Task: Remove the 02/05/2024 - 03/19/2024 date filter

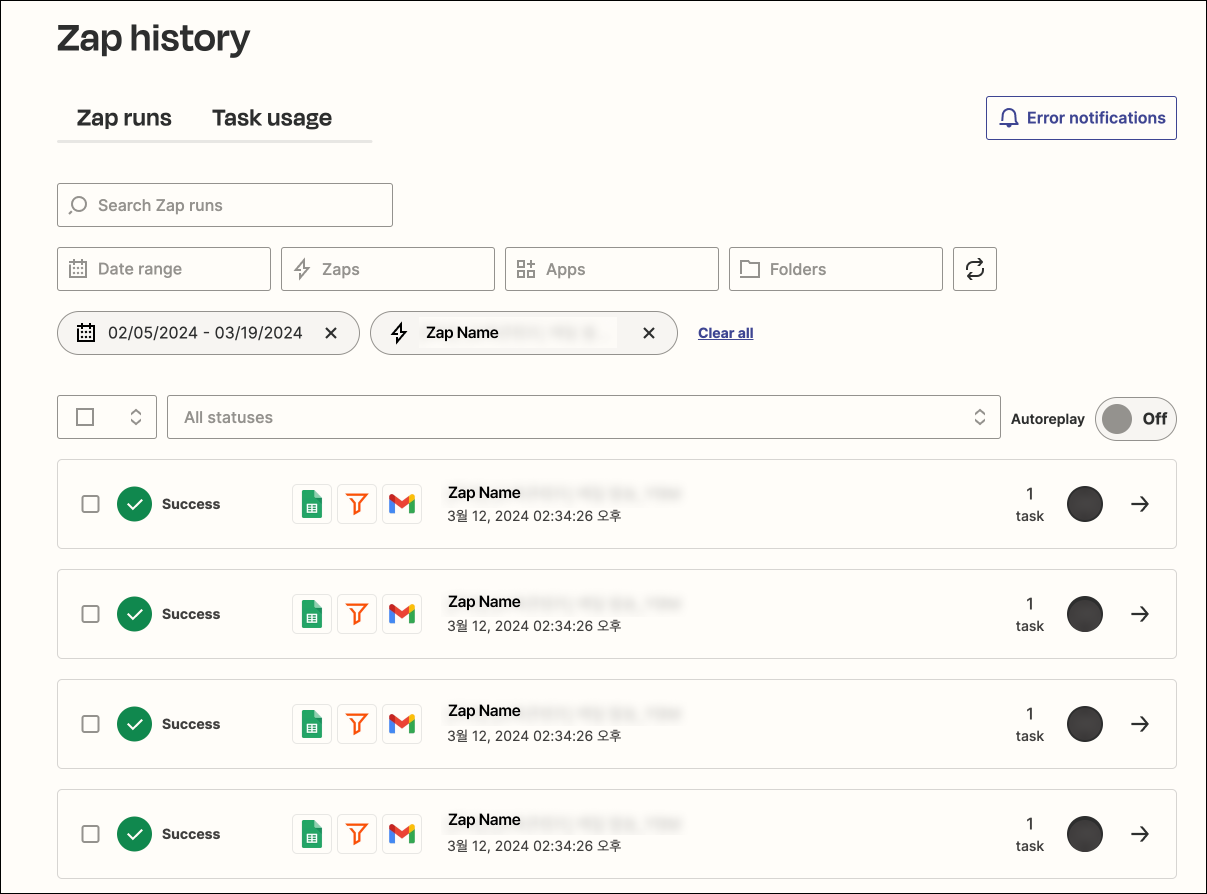Action: (x=331, y=333)
